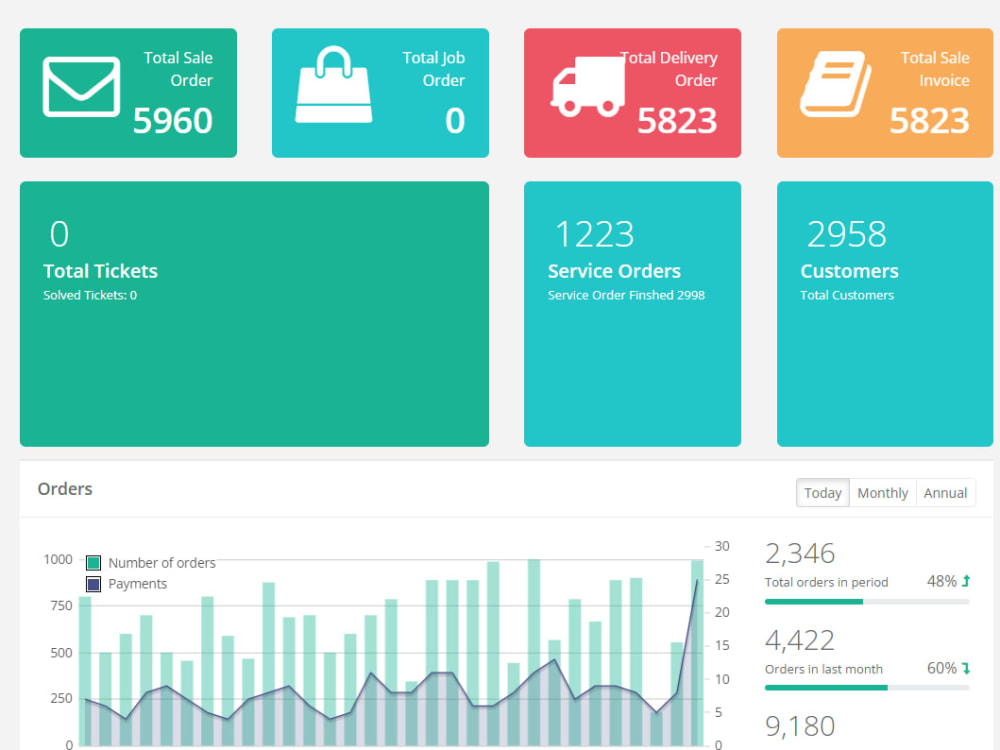Click the Payments legend label
1000x750 pixels.
coord(138,584)
